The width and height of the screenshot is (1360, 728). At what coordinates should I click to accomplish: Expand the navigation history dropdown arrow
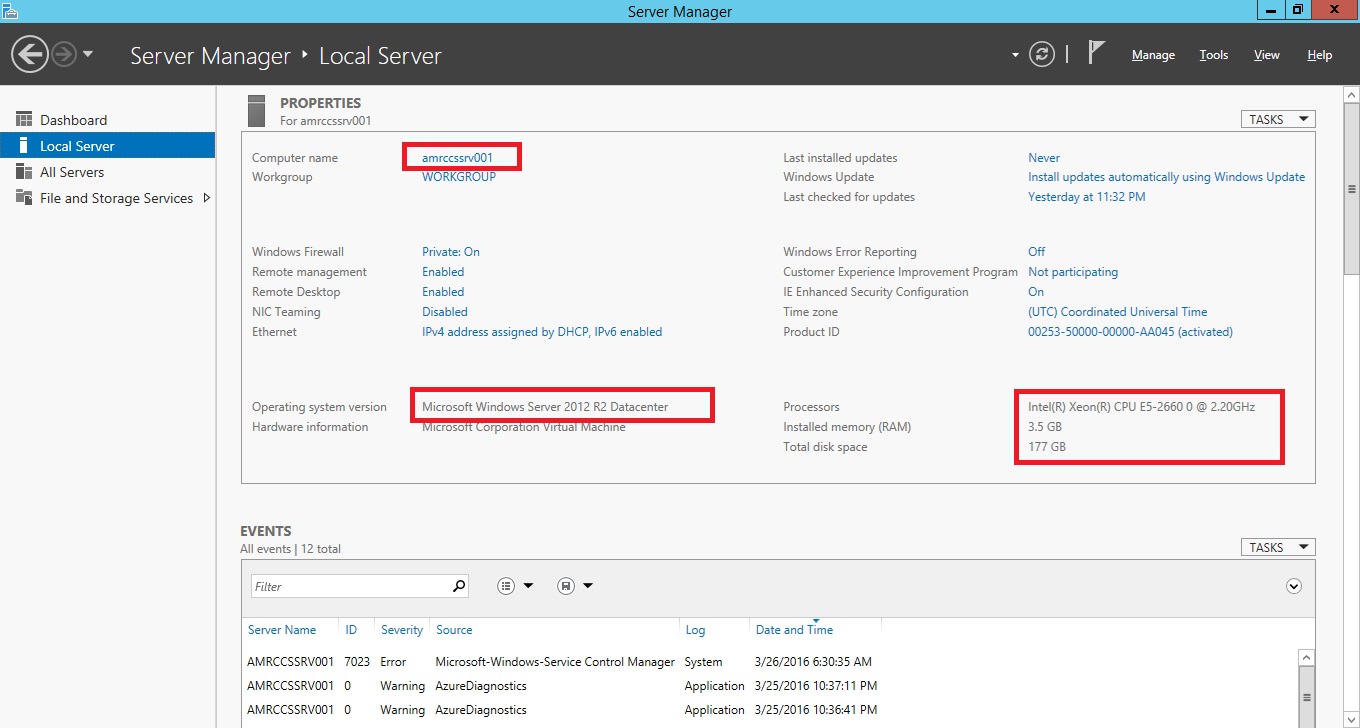coord(88,54)
